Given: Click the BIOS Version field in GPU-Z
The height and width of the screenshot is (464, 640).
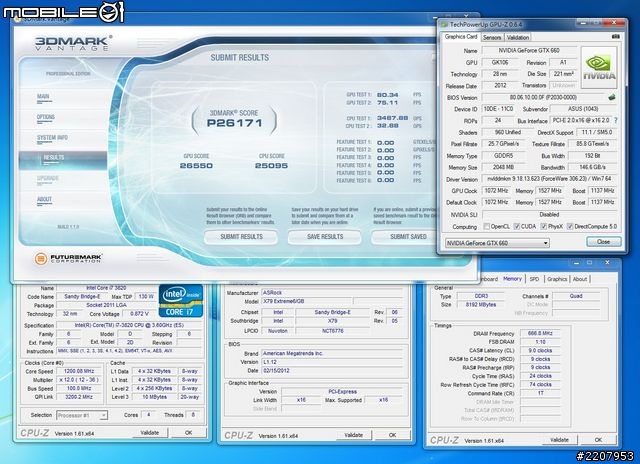Looking at the screenshot, I should pos(543,98).
